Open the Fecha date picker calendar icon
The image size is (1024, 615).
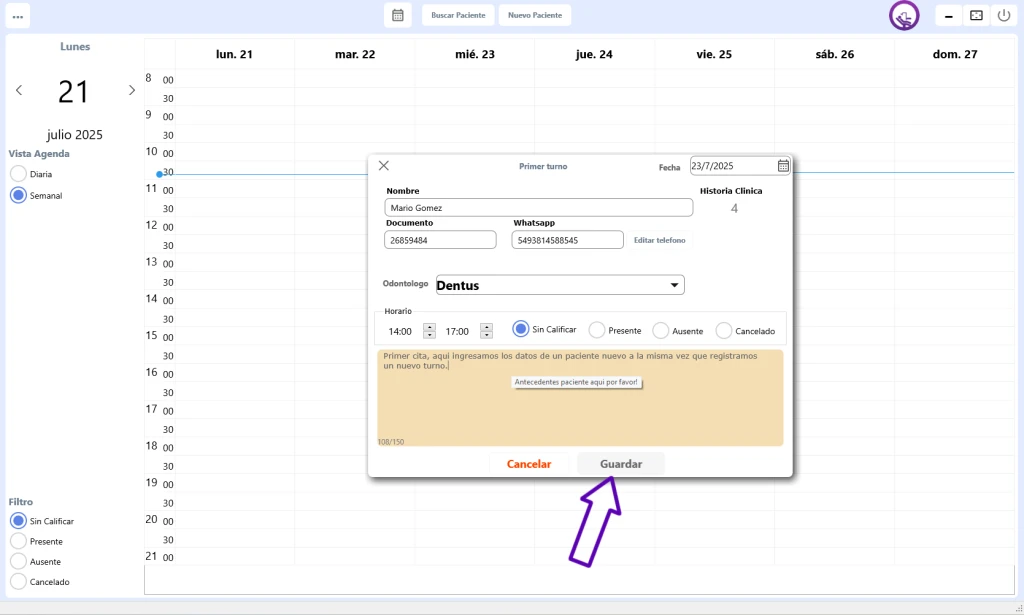pyautogui.click(x=783, y=166)
